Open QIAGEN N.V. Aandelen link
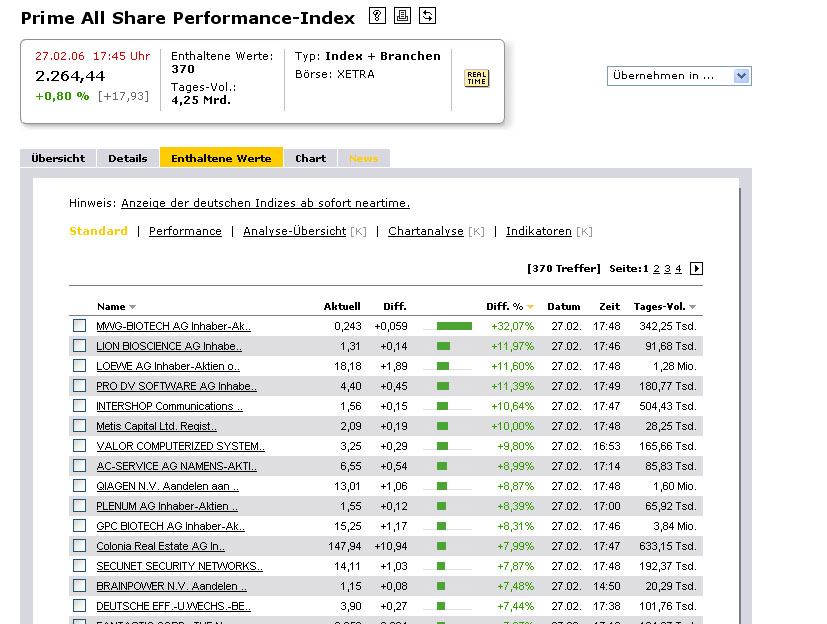This screenshot has width=827, height=624. point(167,486)
